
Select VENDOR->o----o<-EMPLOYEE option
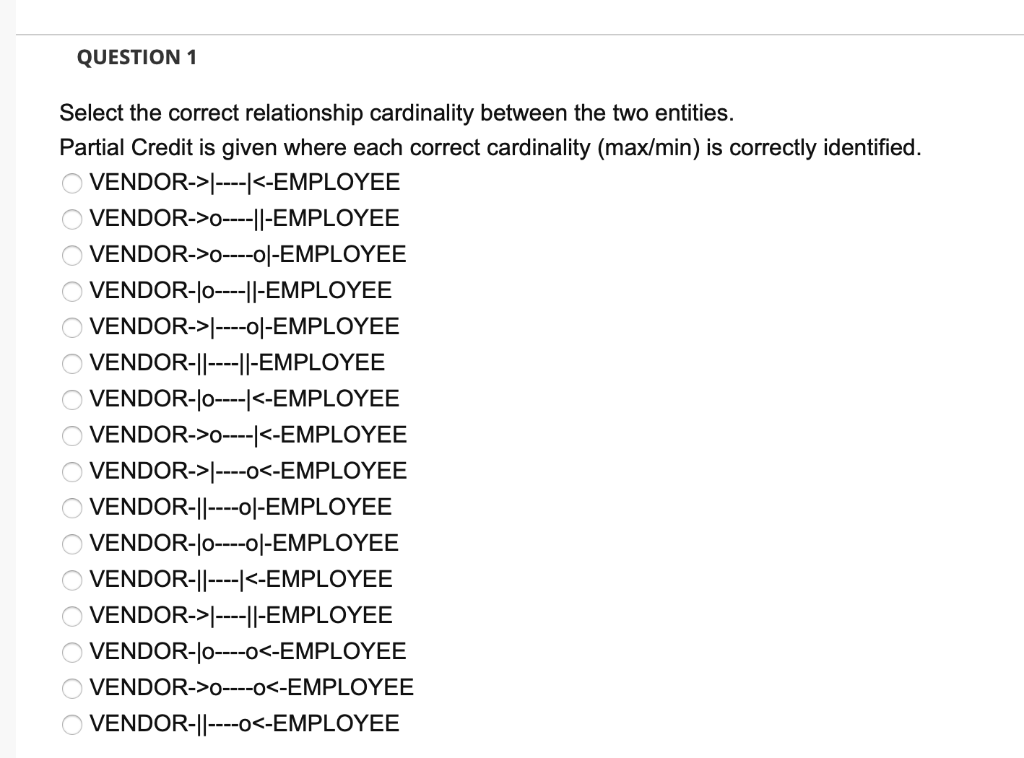click(x=71, y=688)
